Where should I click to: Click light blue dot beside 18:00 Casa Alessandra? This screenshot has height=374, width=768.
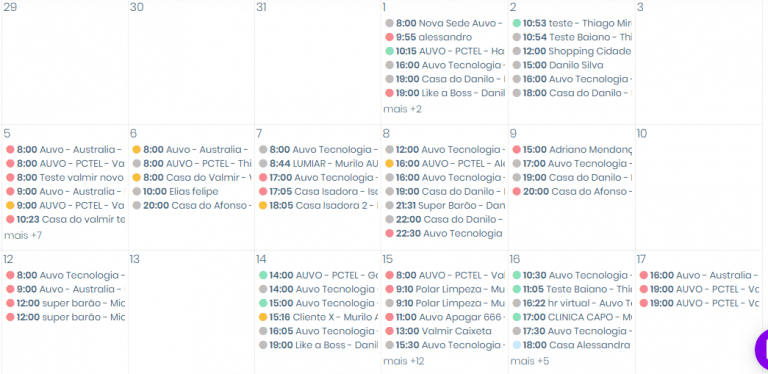516,345
